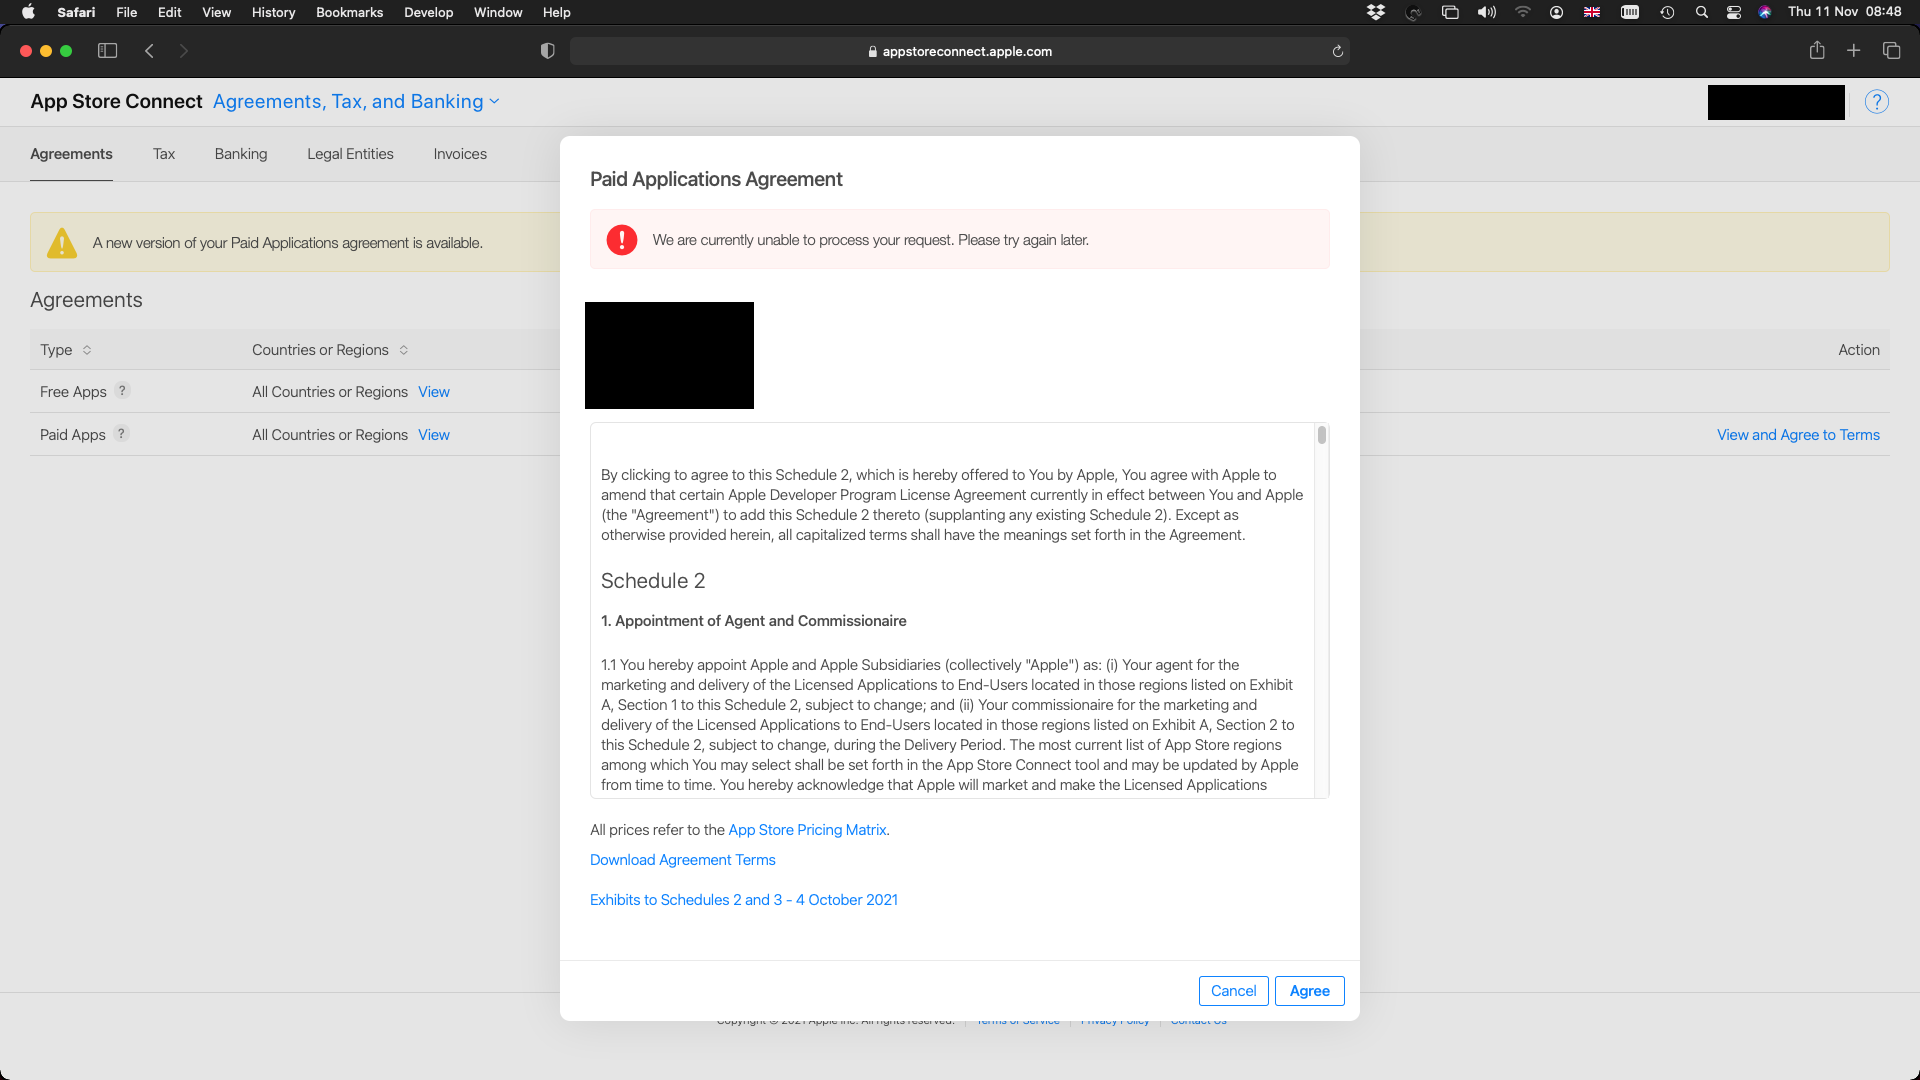Click the yellow warning triangle icon
This screenshot has width=1920, height=1080.
(x=62, y=243)
